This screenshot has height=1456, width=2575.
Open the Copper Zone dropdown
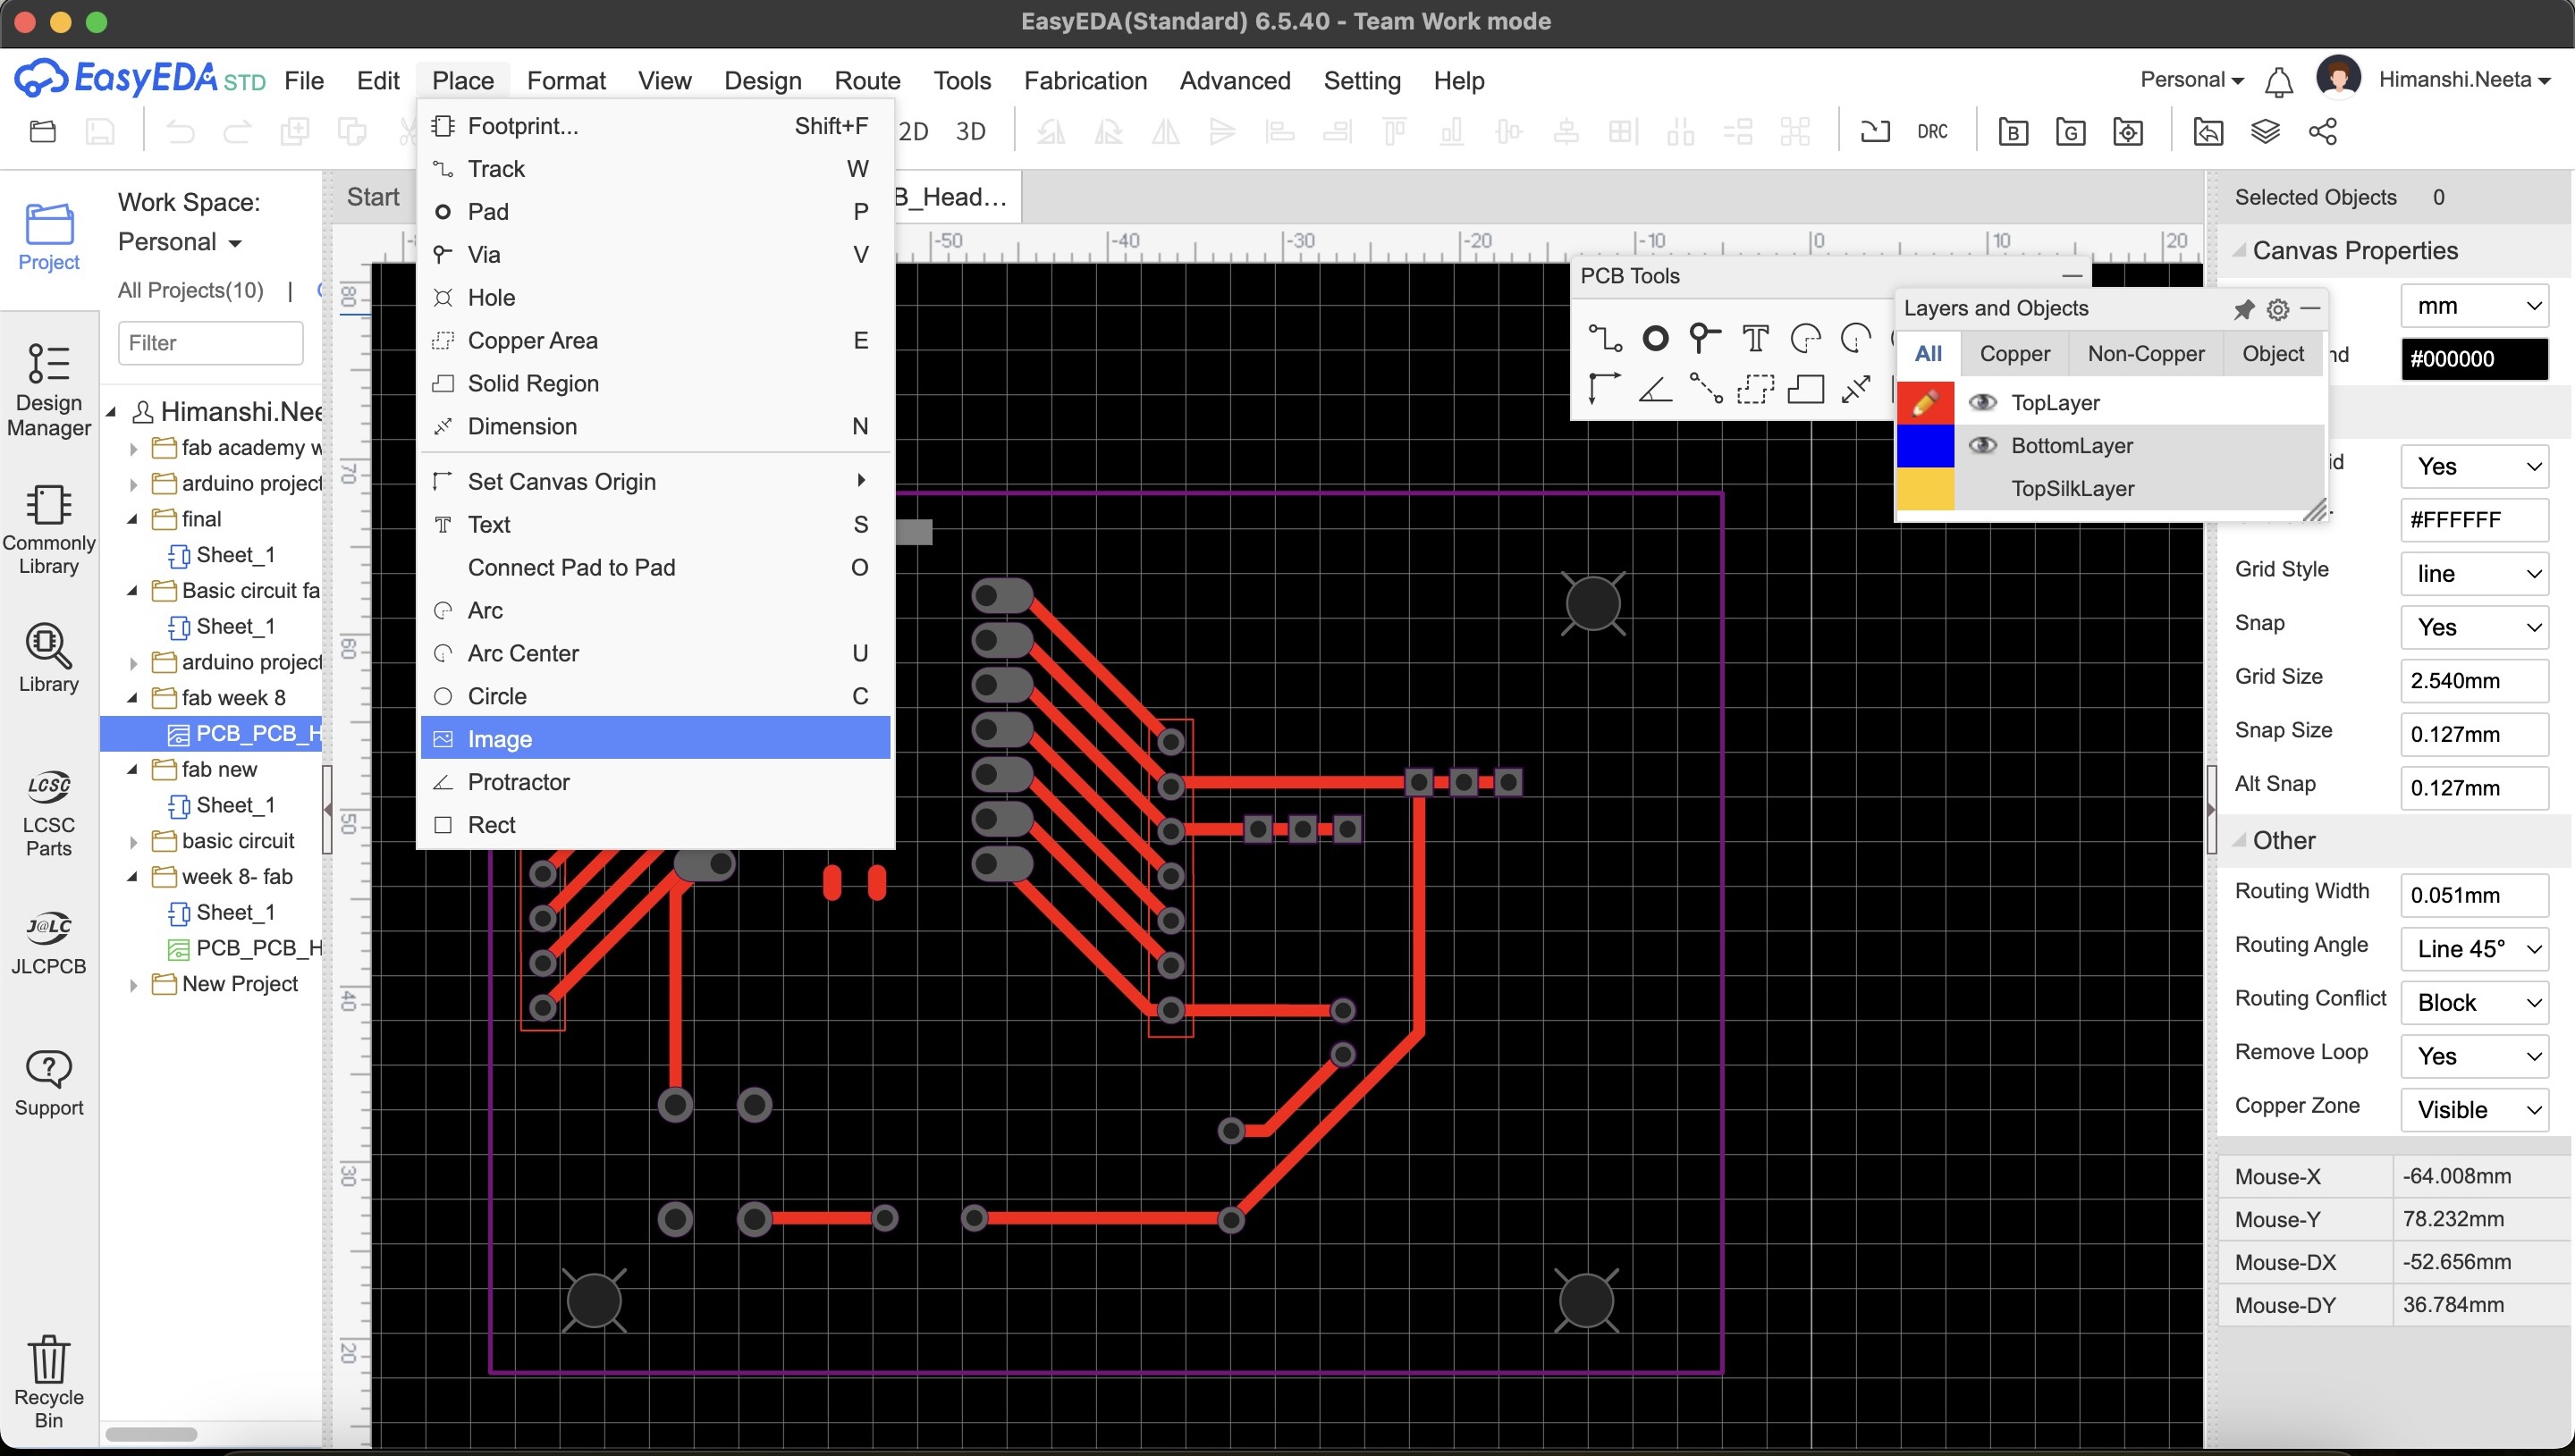(2474, 1109)
